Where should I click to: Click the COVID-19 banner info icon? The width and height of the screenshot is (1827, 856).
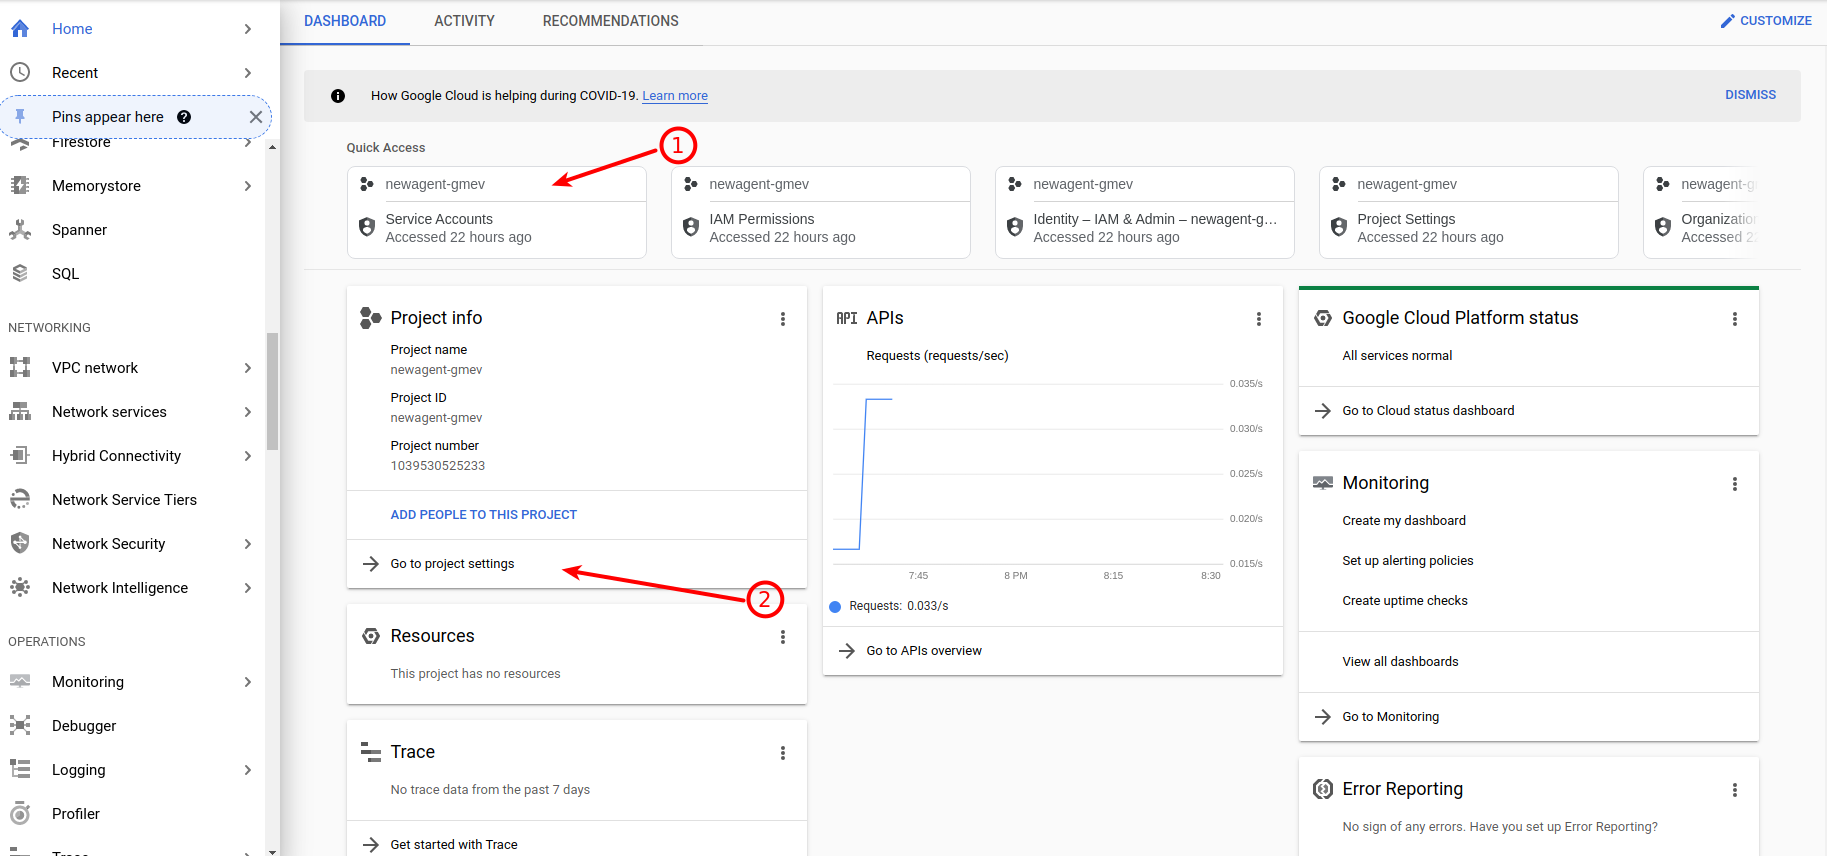tap(338, 96)
